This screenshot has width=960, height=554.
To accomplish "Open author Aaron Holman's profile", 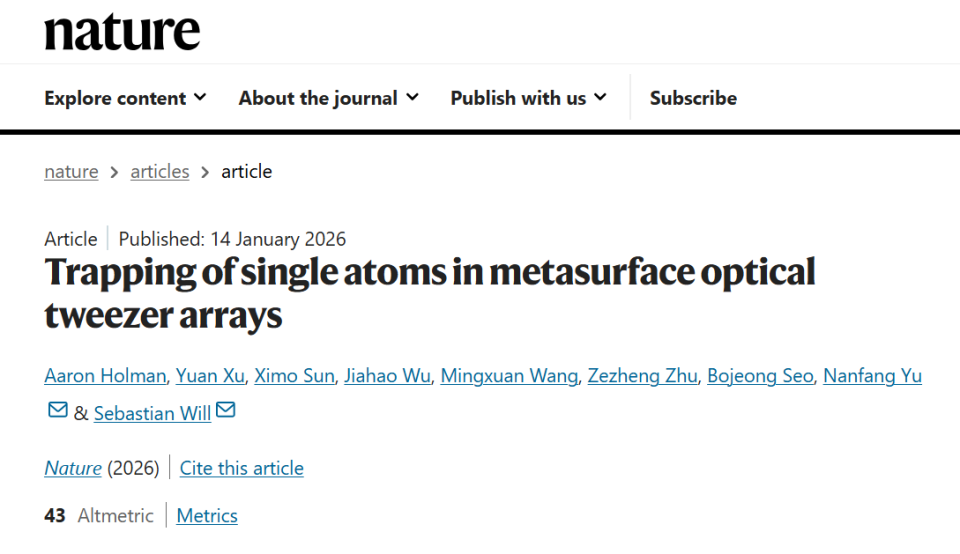I will pos(105,376).
